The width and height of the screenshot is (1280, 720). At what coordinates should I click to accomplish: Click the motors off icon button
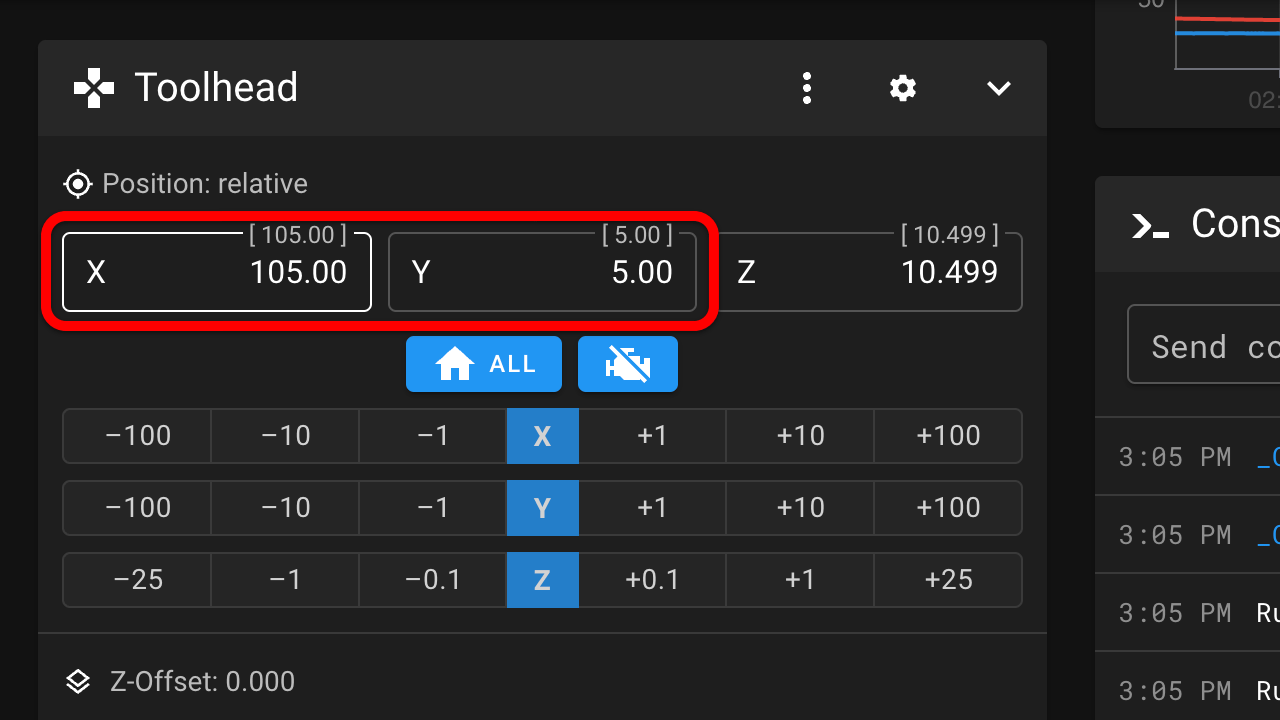pos(627,364)
